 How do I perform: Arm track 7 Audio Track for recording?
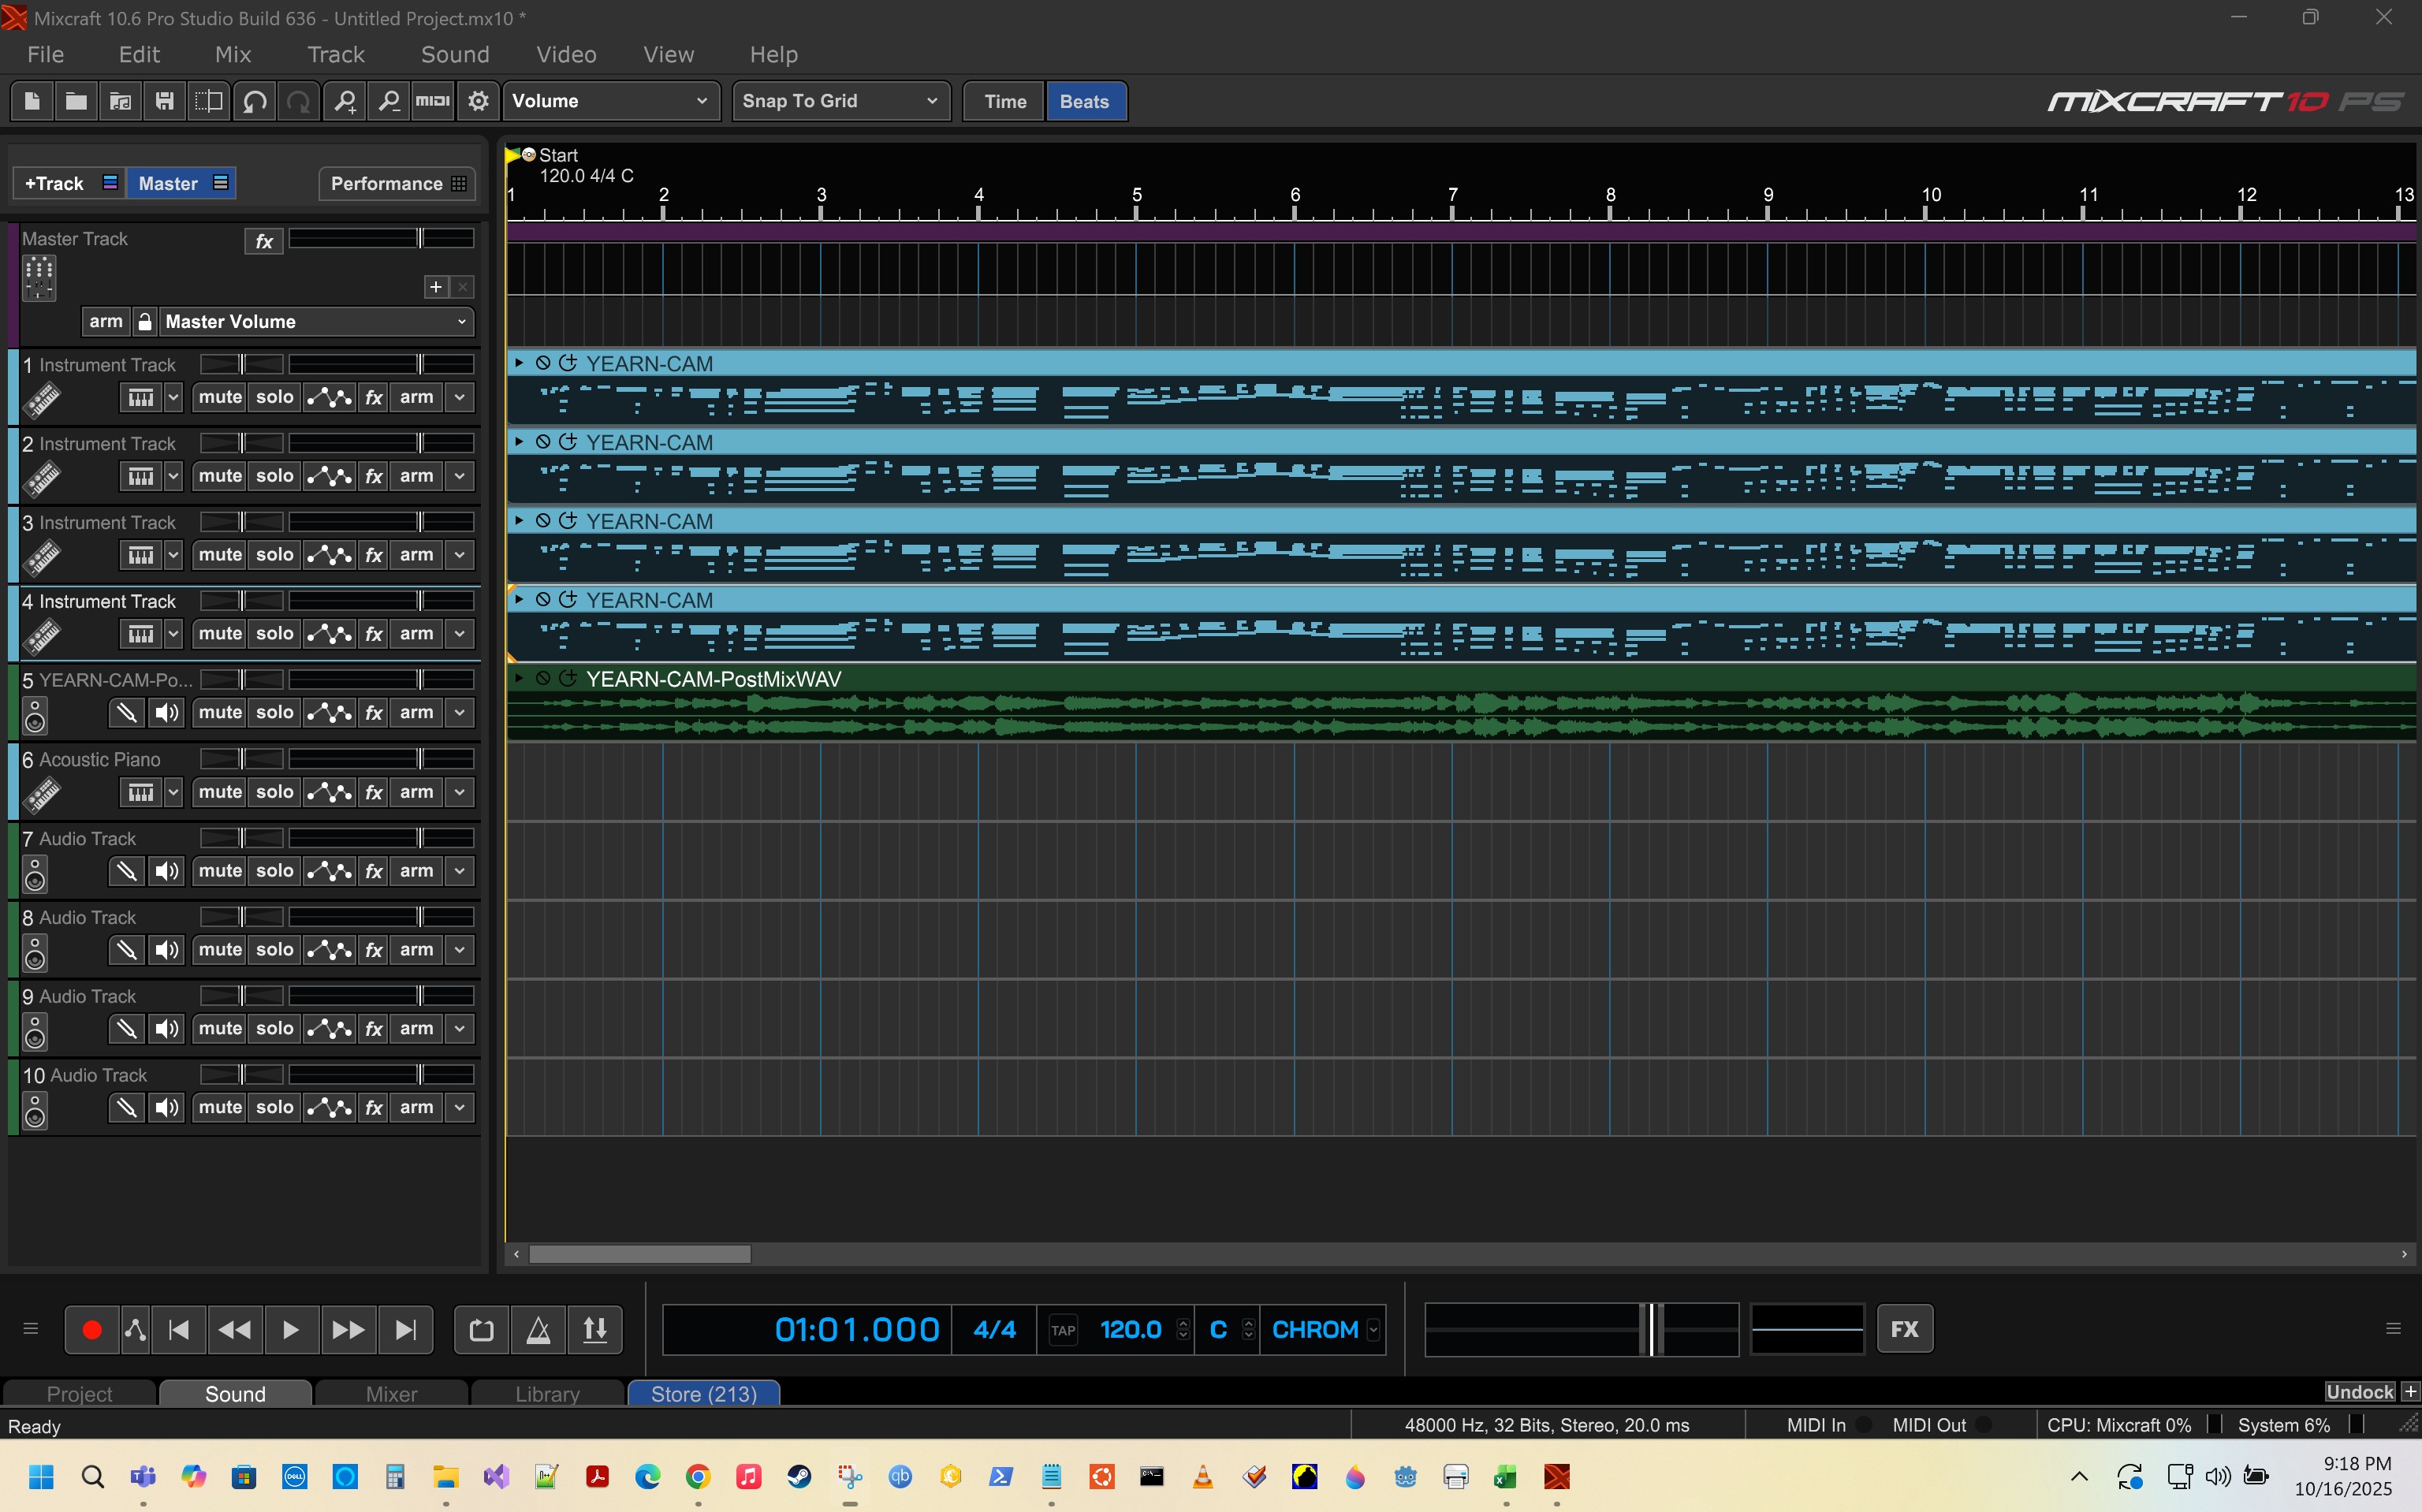coord(416,871)
